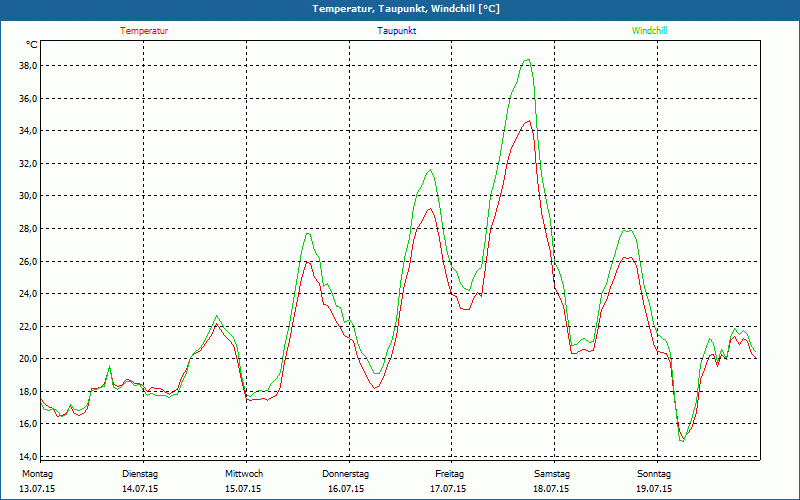800x500 pixels.
Task: Click the date 18.07.15
Action: point(551,489)
